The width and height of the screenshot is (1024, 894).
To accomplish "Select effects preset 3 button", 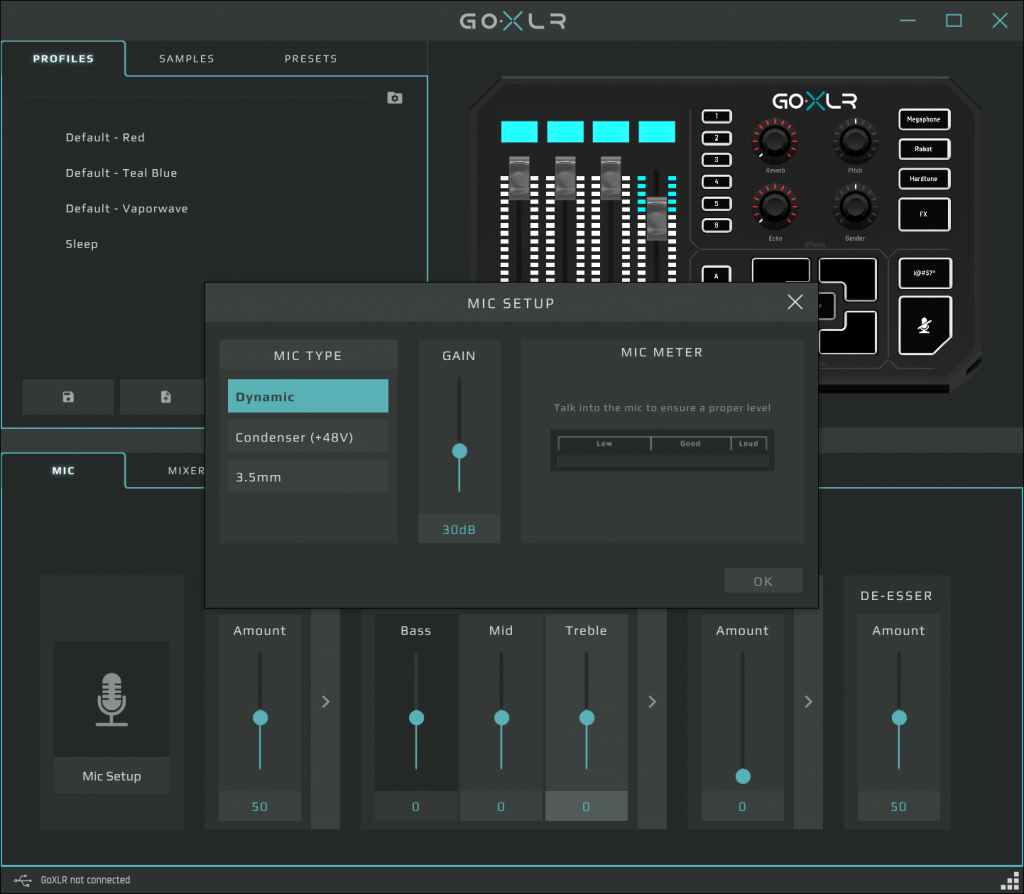I will point(716,159).
